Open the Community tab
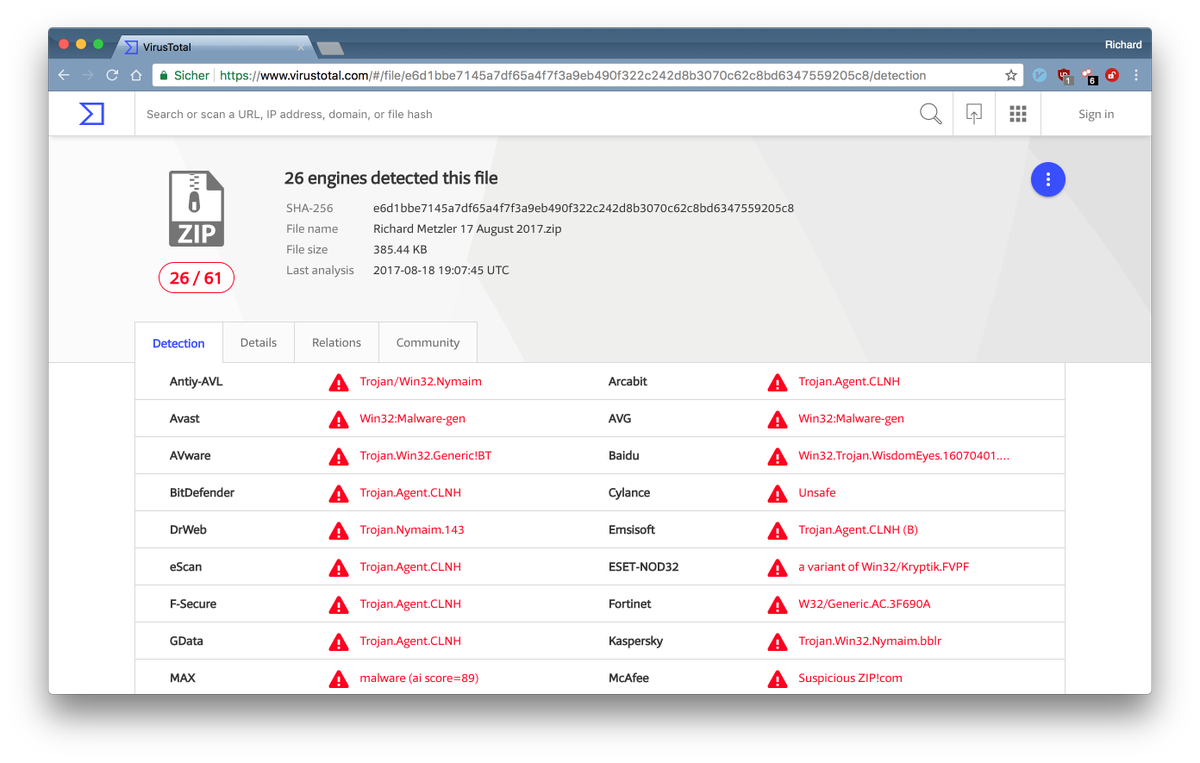Screen dimensions: 1200x763 pos(427,342)
